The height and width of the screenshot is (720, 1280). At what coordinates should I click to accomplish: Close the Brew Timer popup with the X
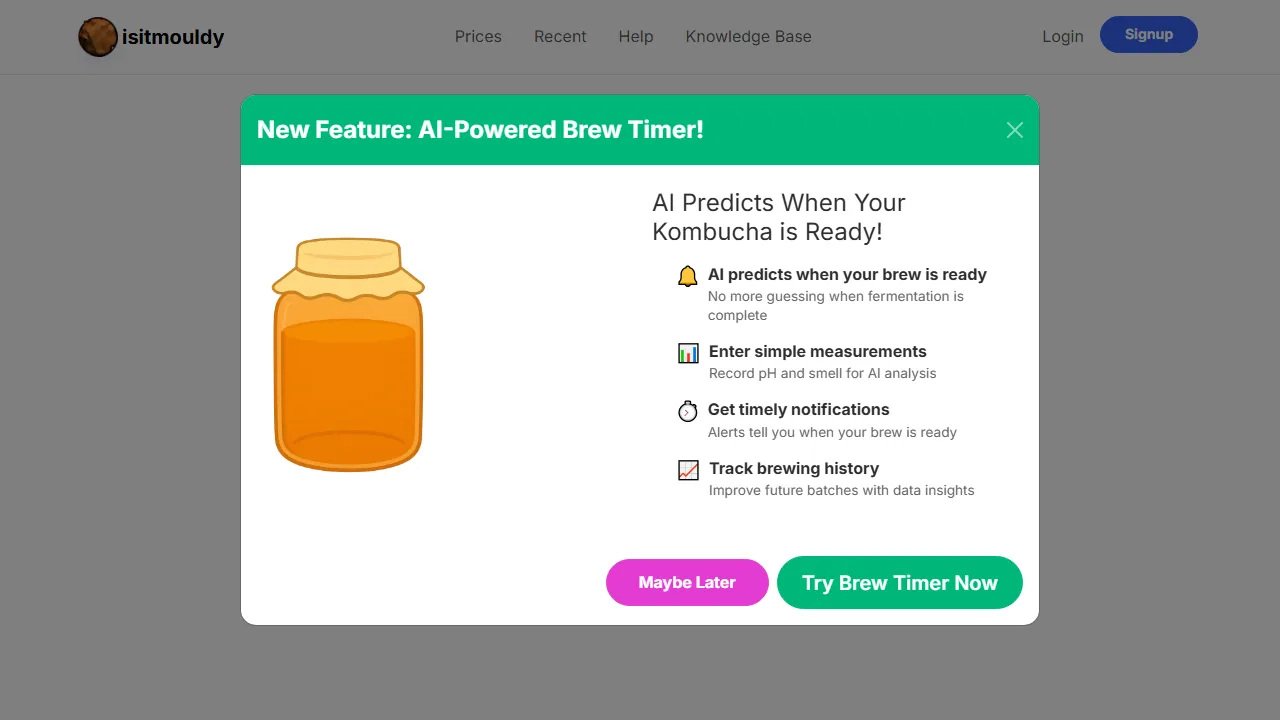(x=1014, y=130)
